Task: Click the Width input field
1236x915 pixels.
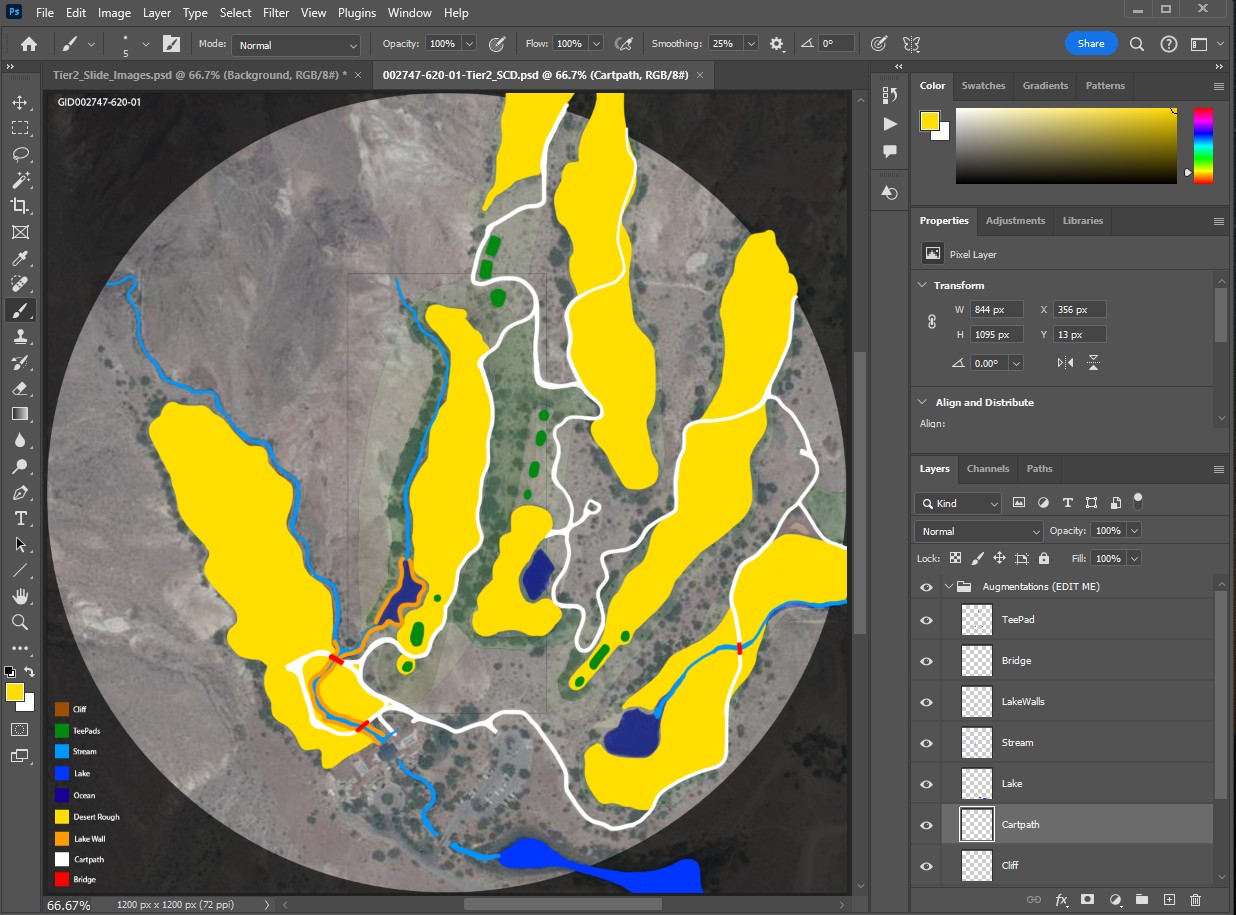Action: 997,310
